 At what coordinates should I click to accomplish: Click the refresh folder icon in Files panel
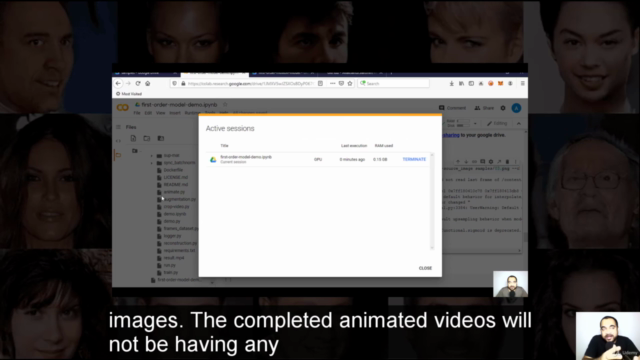pos(147,138)
